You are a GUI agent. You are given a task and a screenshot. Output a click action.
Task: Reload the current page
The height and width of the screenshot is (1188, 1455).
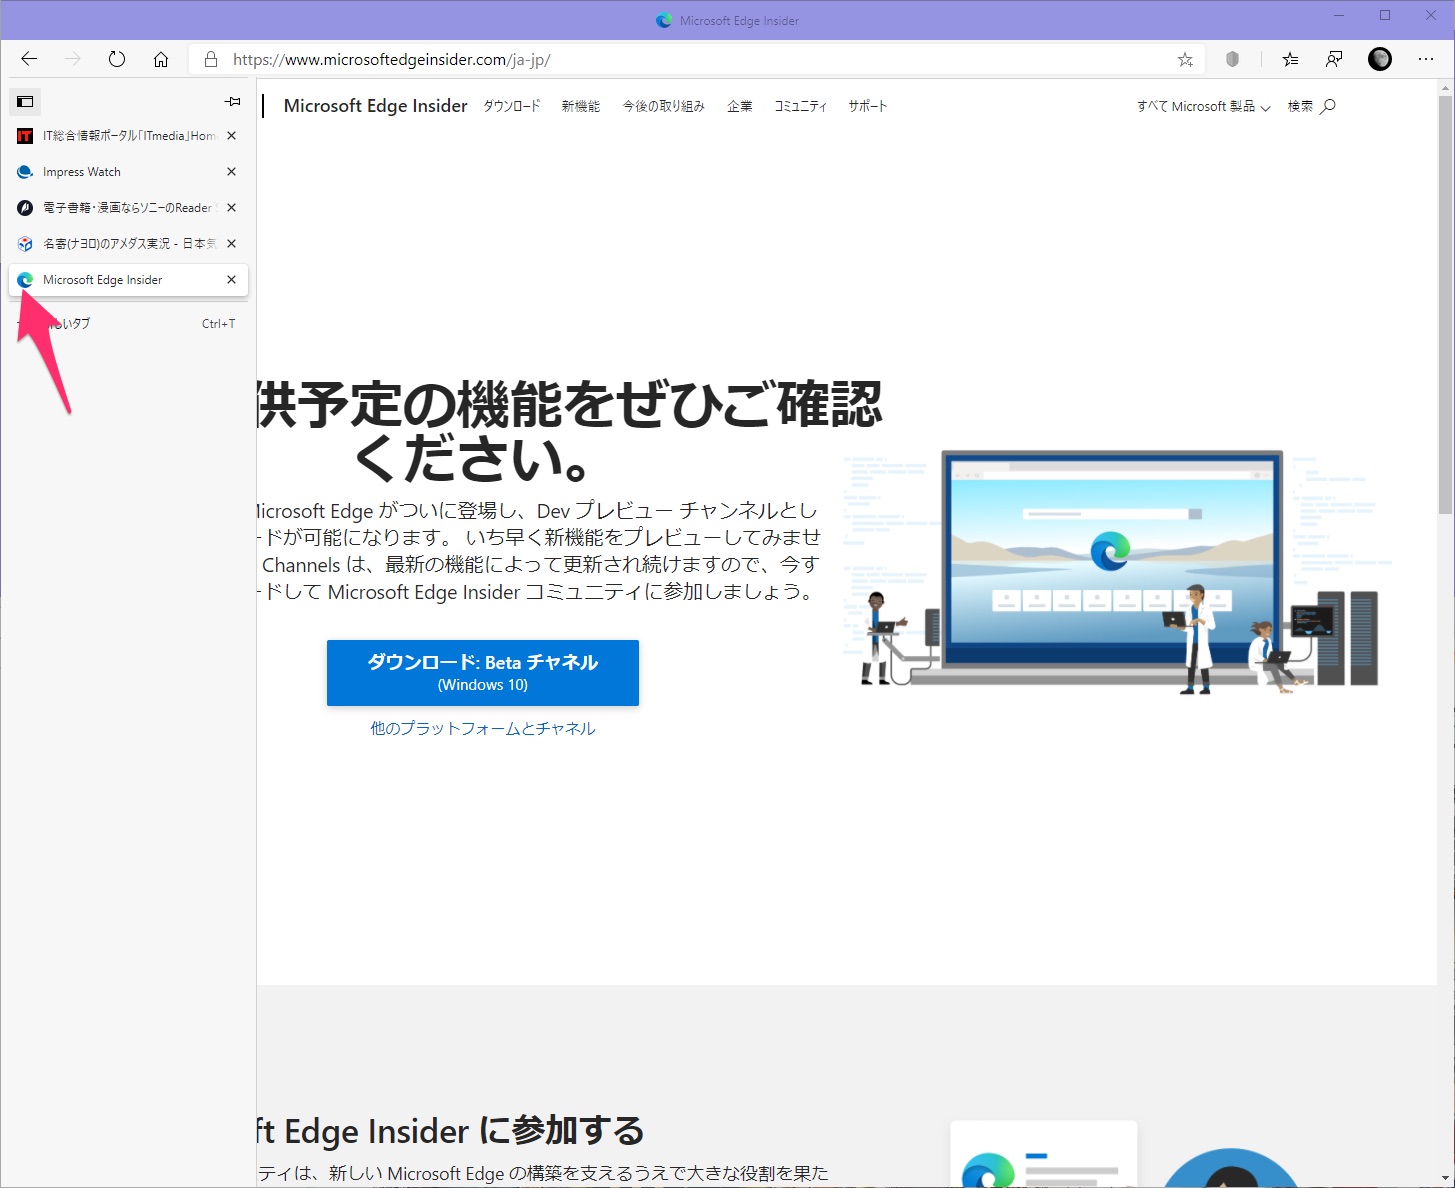tap(117, 59)
